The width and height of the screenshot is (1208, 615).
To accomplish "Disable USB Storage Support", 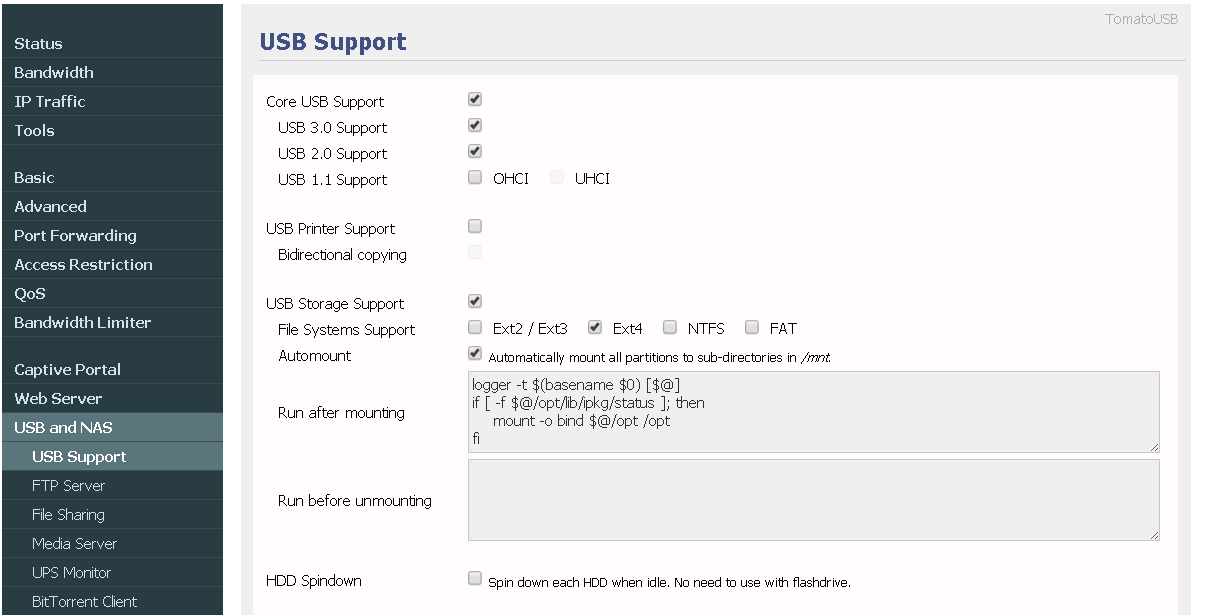I will point(474,300).
